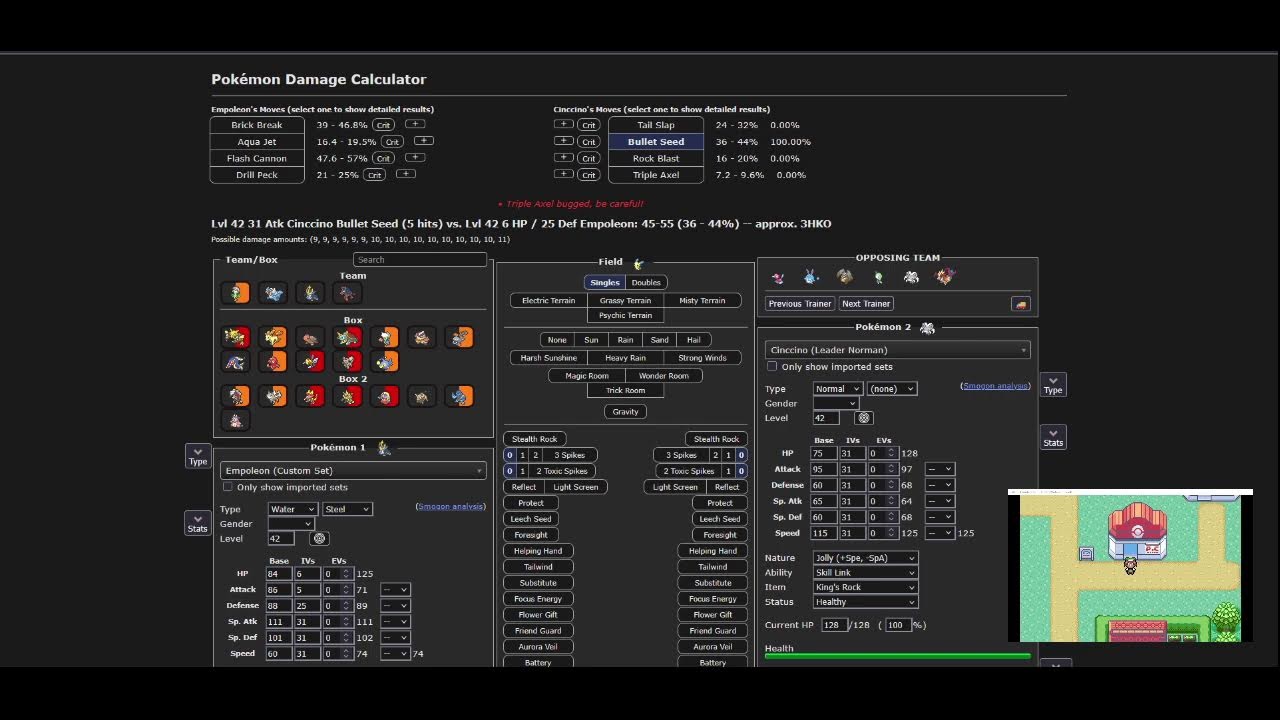Image resolution: width=1280 pixels, height=720 pixels.
Task: Click the Team/Box Search field
Action: 420,260
